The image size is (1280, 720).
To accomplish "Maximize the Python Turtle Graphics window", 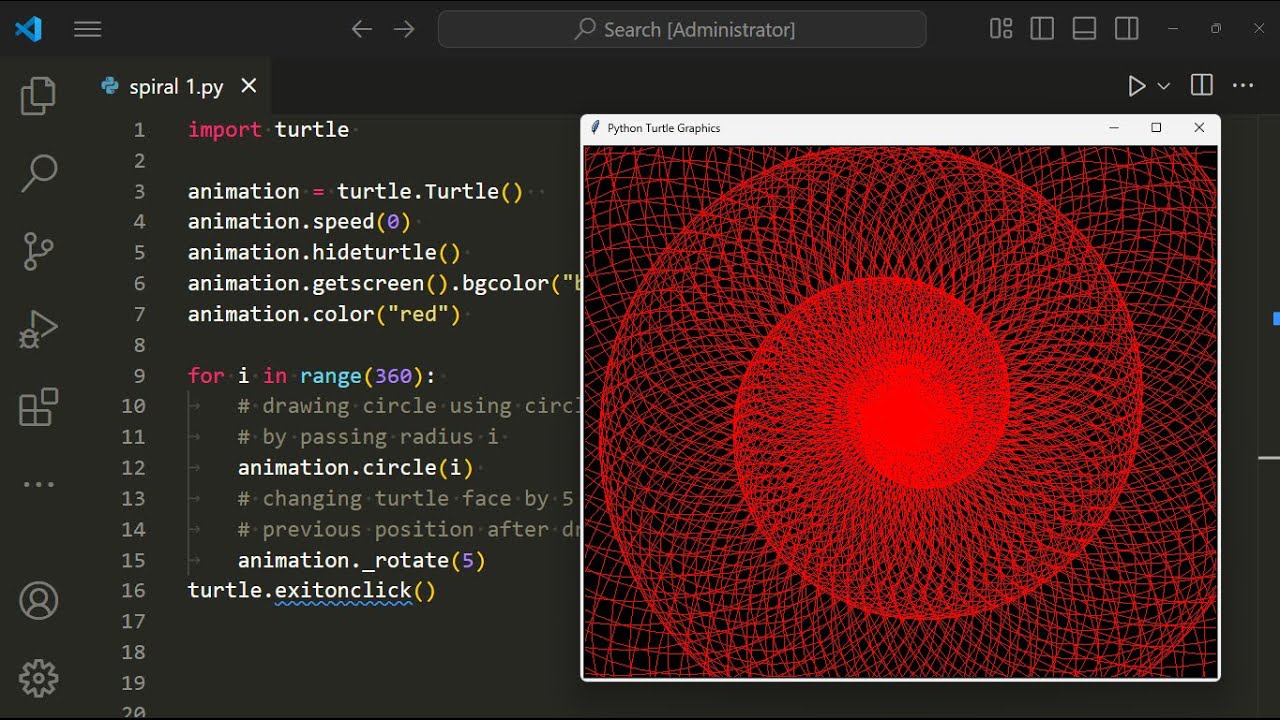I will (x=1156, y=128).
